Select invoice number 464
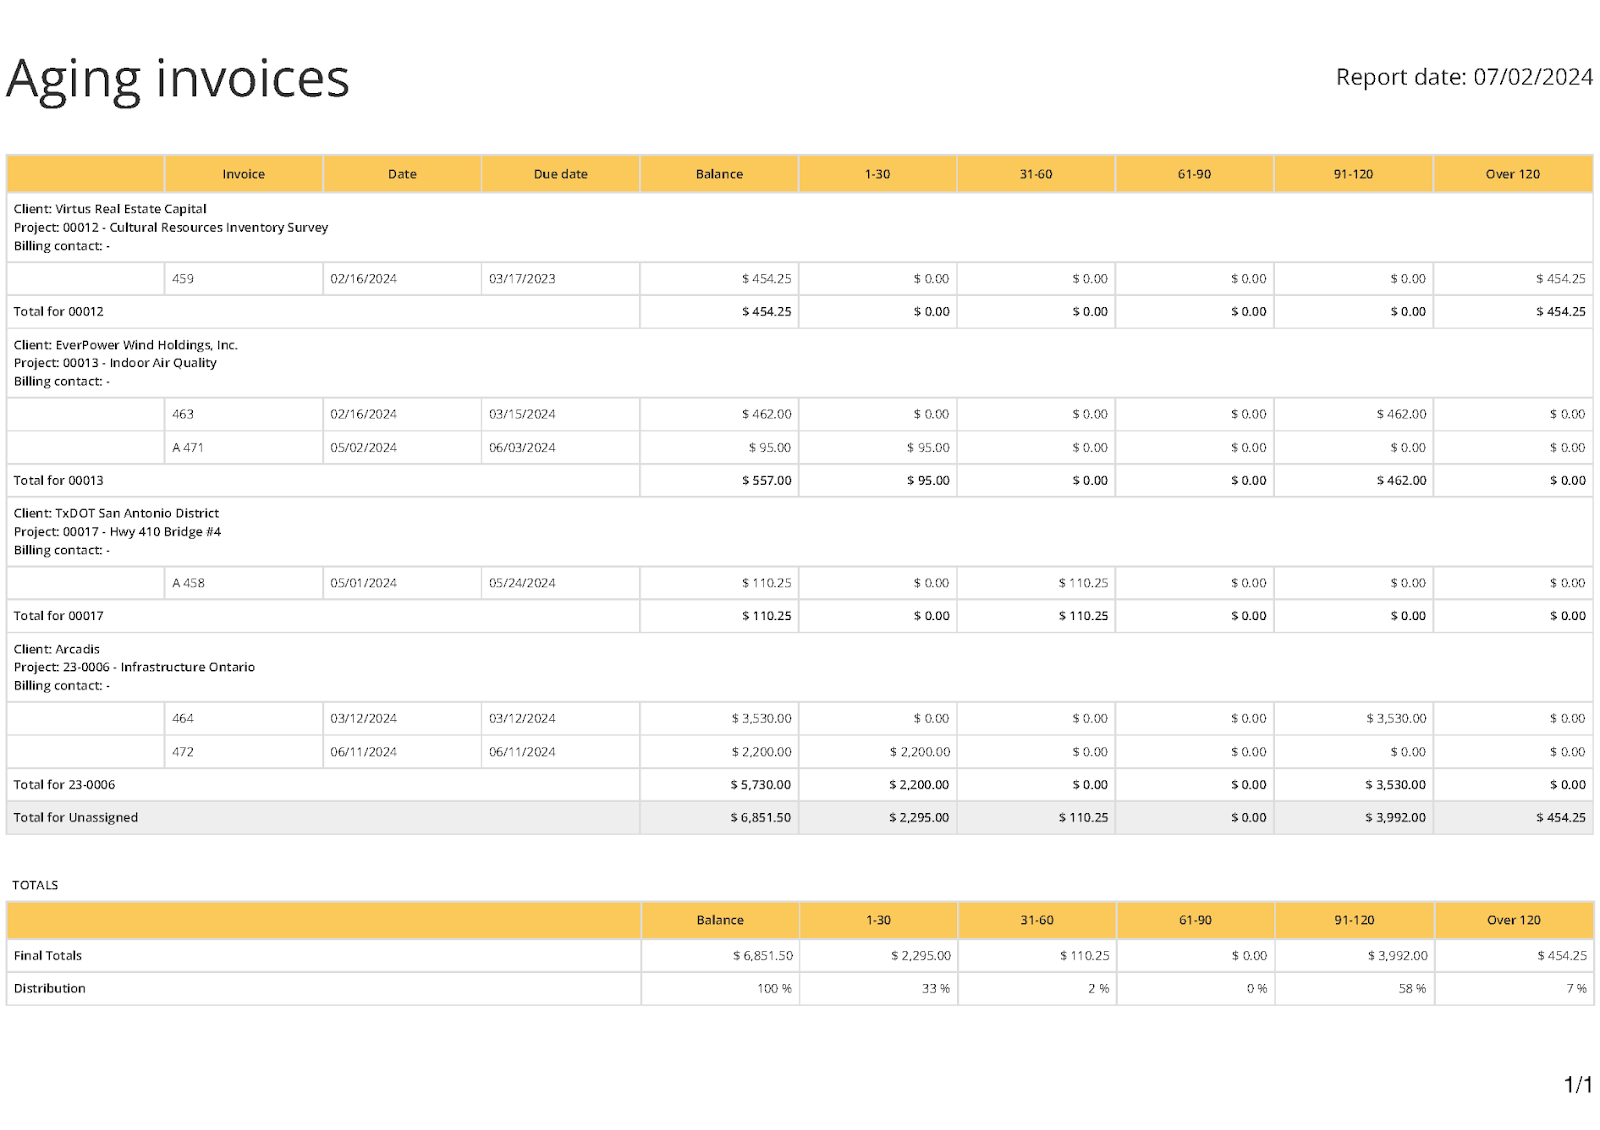 pyautogui.click(x=183, y=718)
